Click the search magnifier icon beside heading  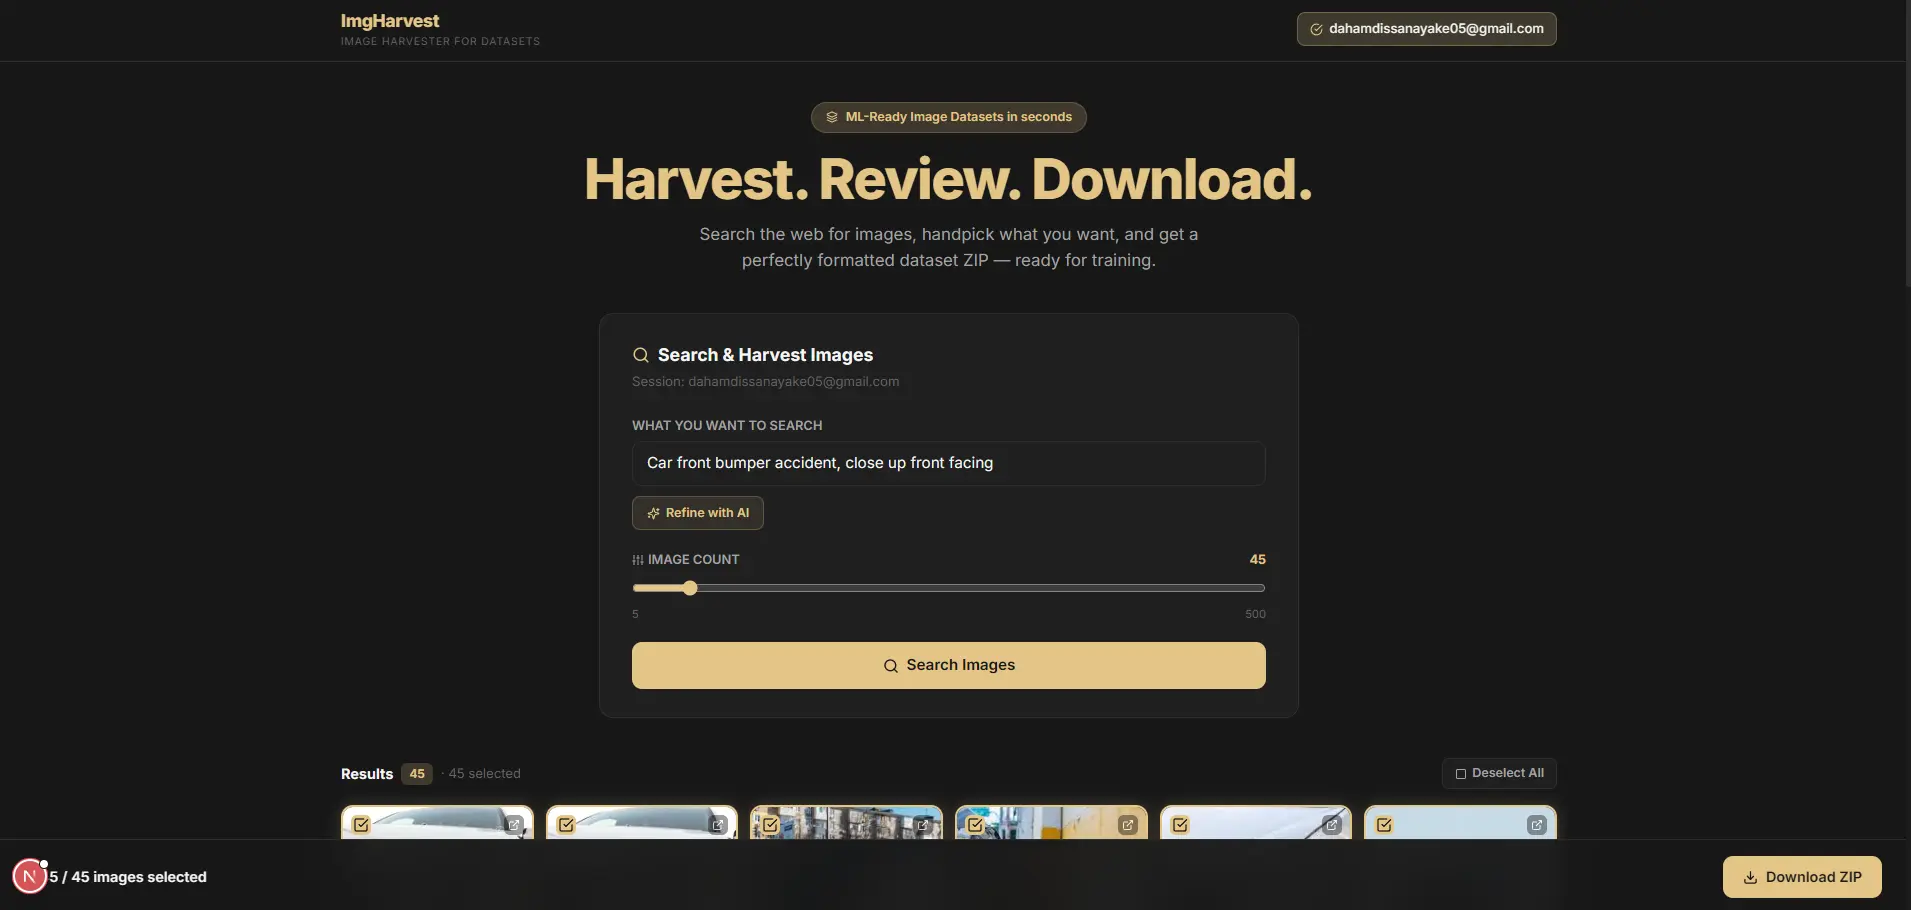tap(641, 355)
